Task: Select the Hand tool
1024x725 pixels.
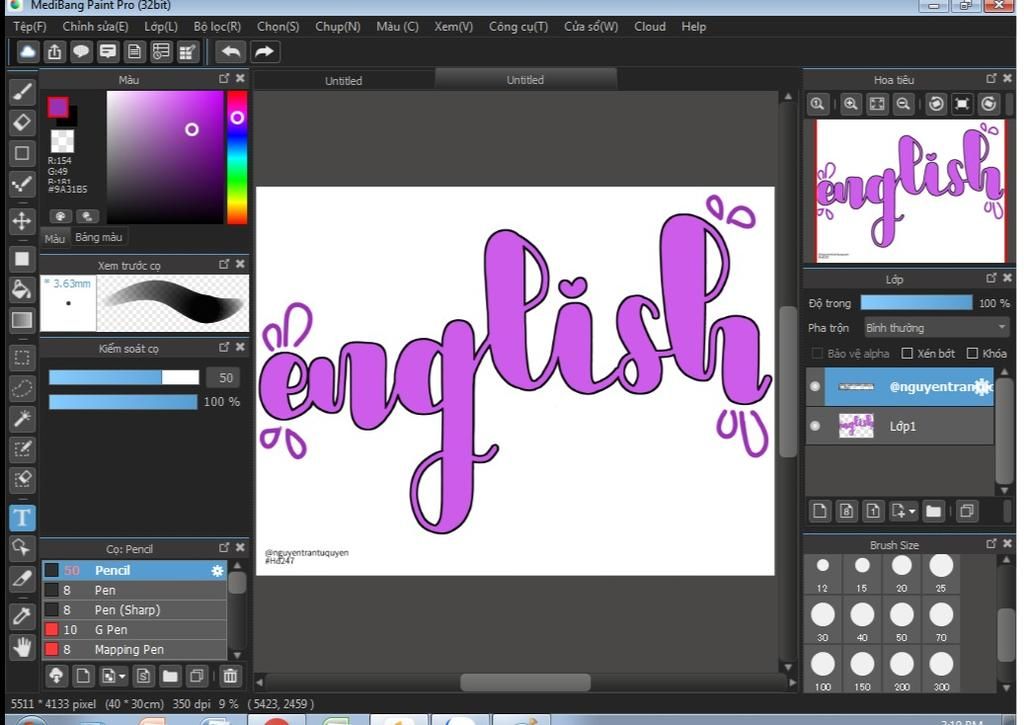Action: point(22,647)
